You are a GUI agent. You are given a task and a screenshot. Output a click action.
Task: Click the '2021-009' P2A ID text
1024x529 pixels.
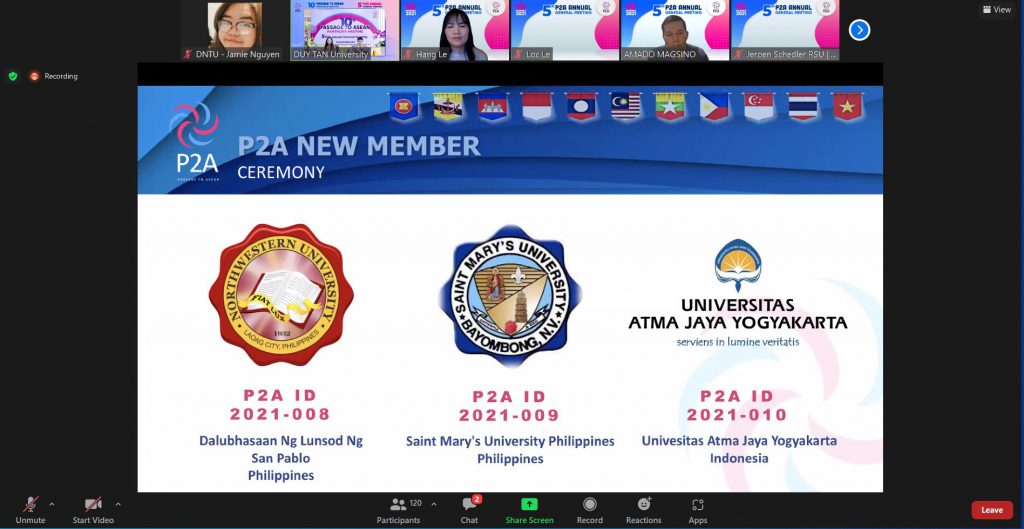click(x=509, y=415)
